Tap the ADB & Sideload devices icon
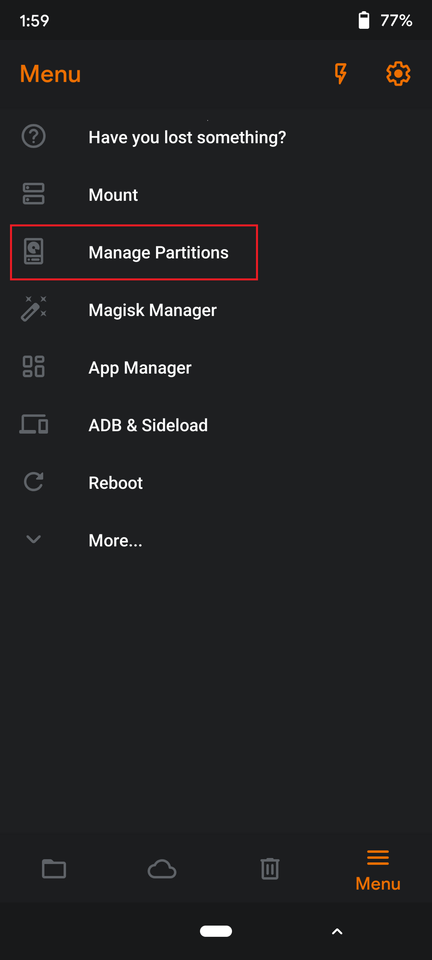Screen dimensions: 432x960 click(x=34, y=424)
